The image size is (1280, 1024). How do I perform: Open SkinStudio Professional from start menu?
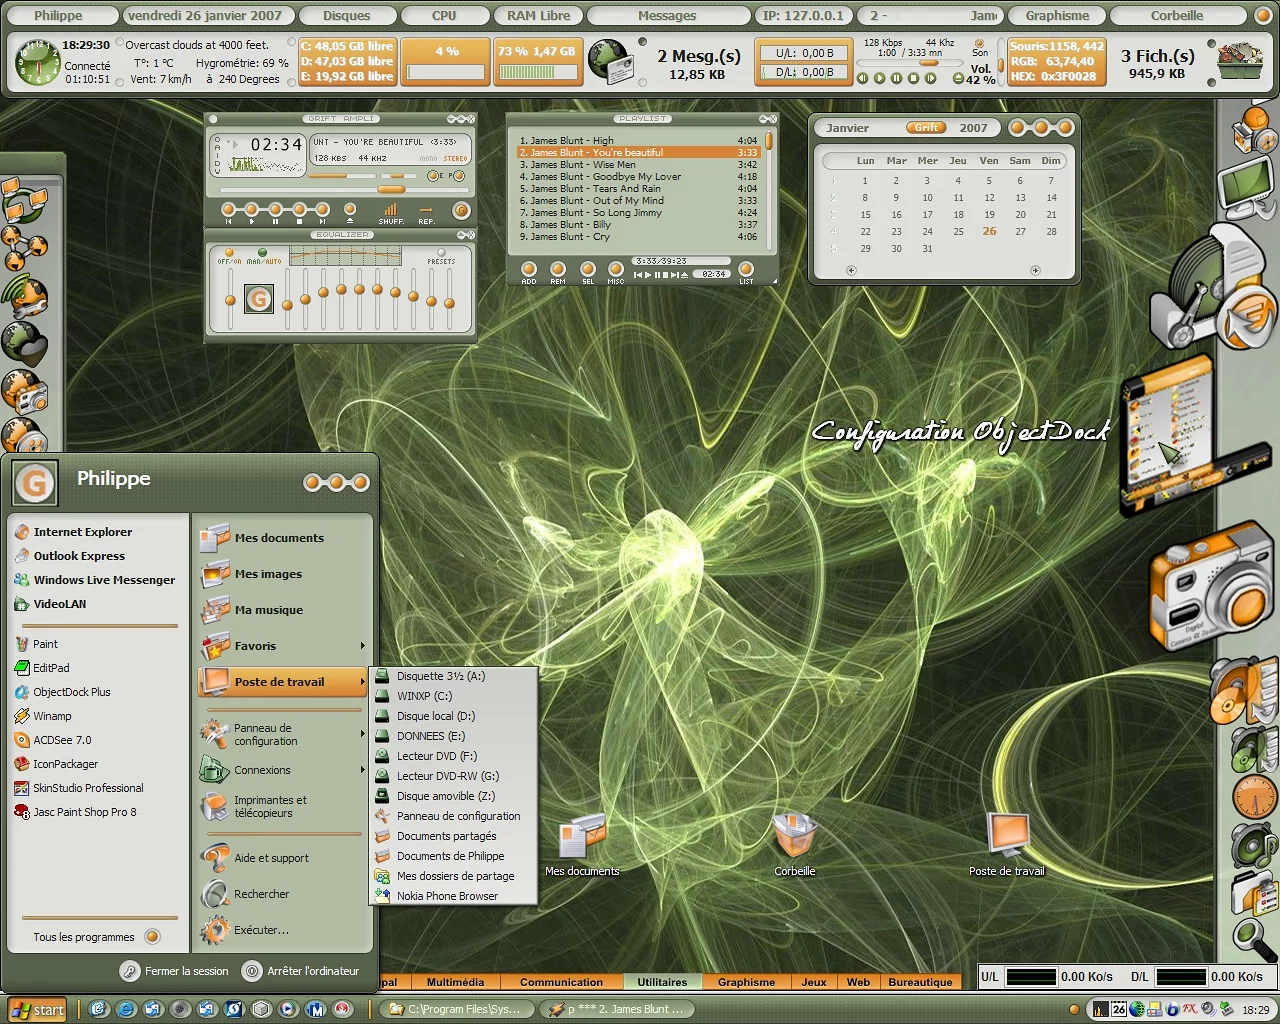point(88,788)
